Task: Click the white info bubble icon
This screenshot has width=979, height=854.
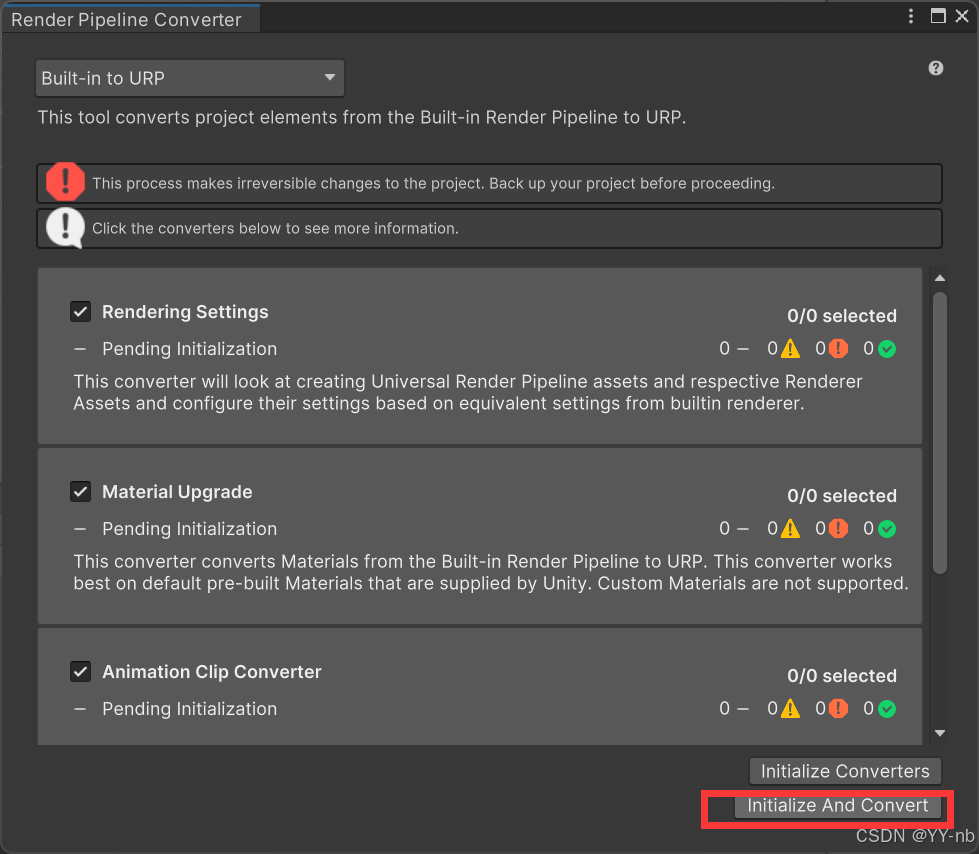Action: point(65,227)
